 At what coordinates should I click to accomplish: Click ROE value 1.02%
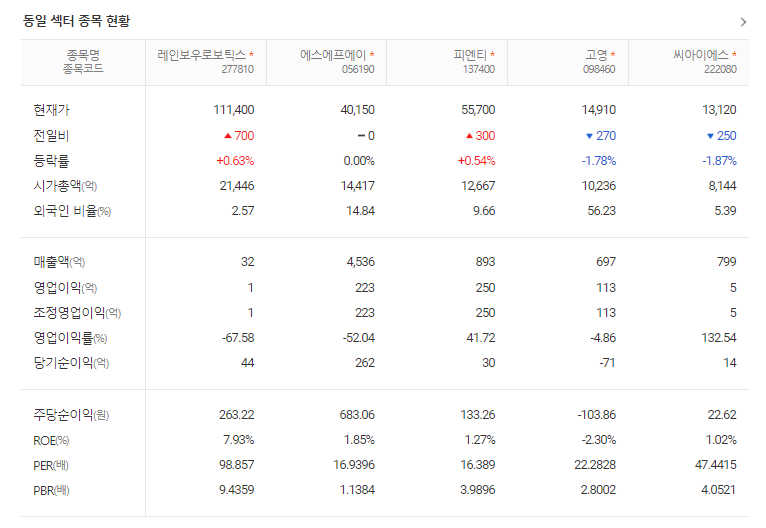coord(721,440)
